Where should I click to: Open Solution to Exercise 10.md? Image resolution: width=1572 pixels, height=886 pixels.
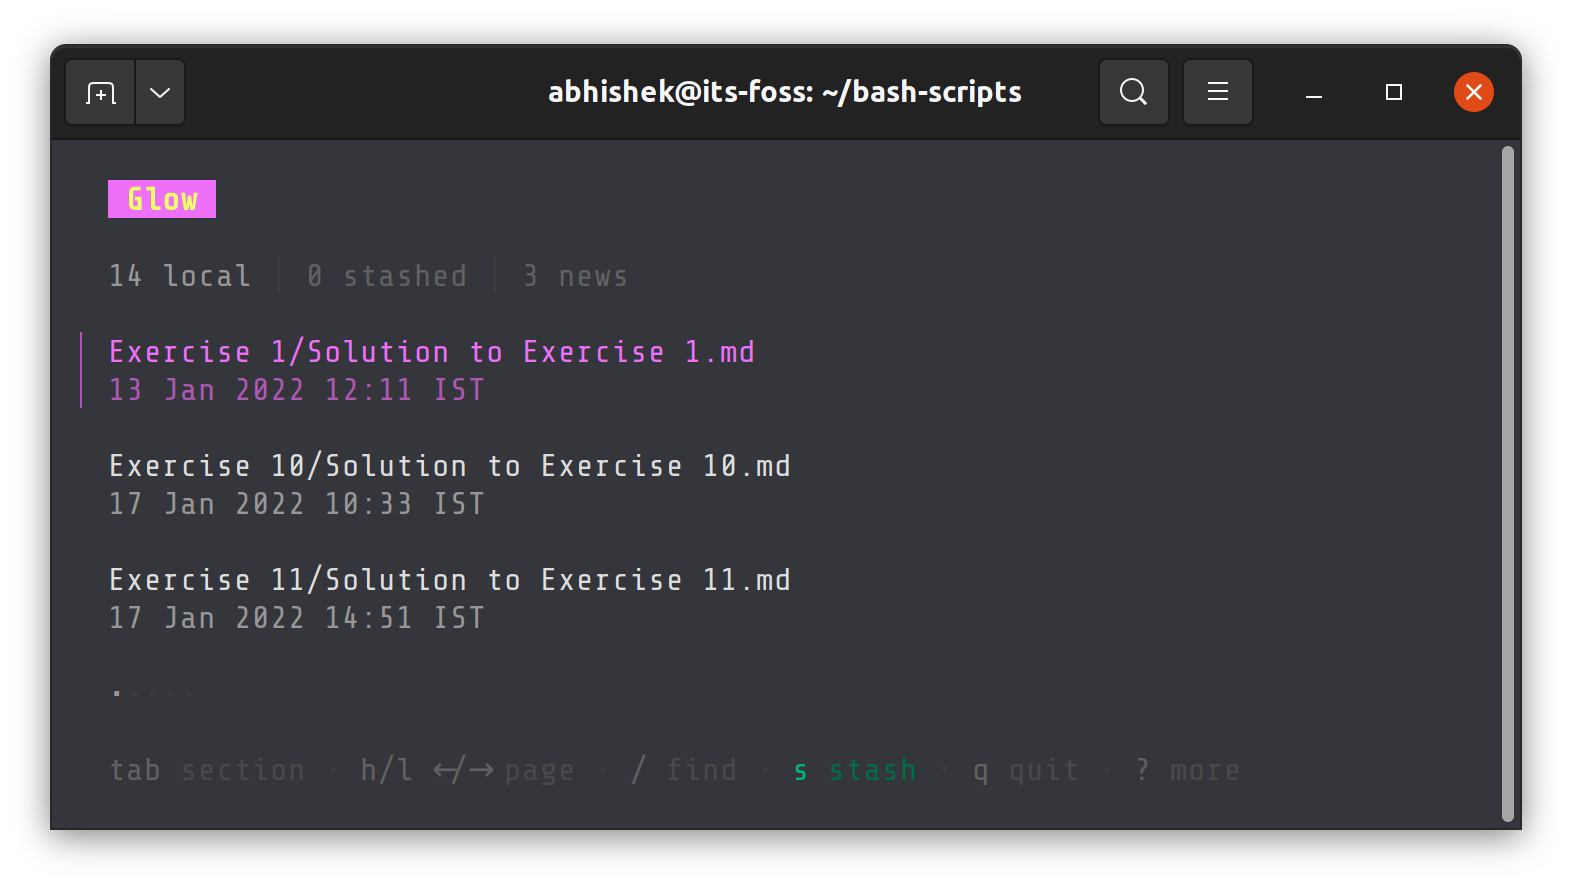449,465
